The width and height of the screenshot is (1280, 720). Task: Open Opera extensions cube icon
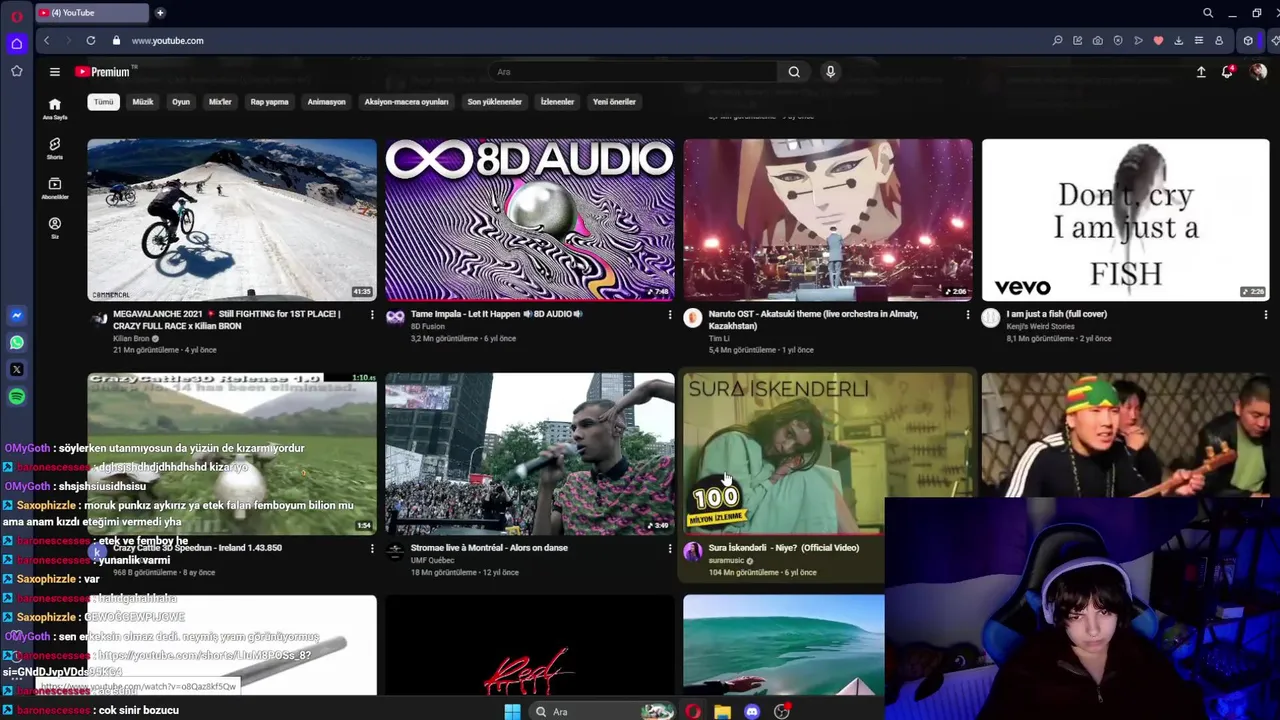[1248, 41]
